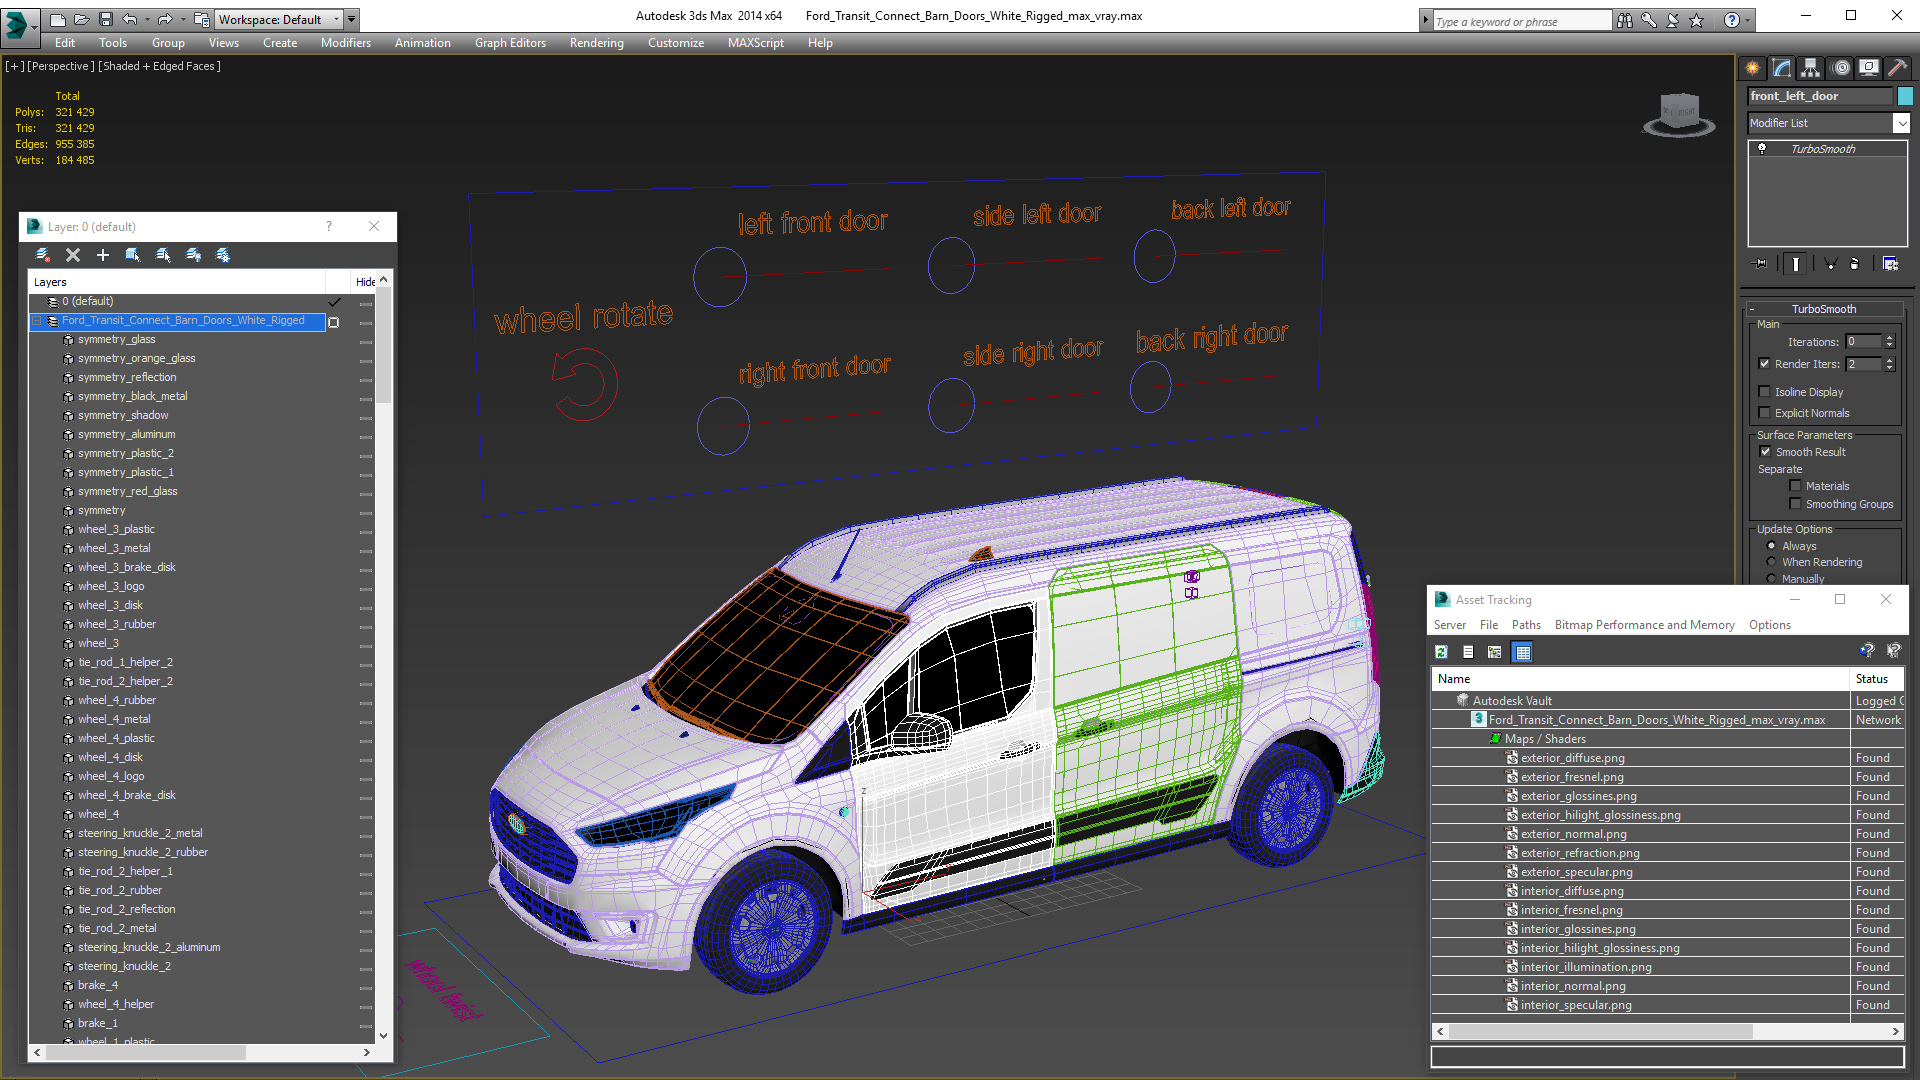Screen dimensions: 1920x1080
Task: Select When Rendering update option
Action: (1772, 562)
